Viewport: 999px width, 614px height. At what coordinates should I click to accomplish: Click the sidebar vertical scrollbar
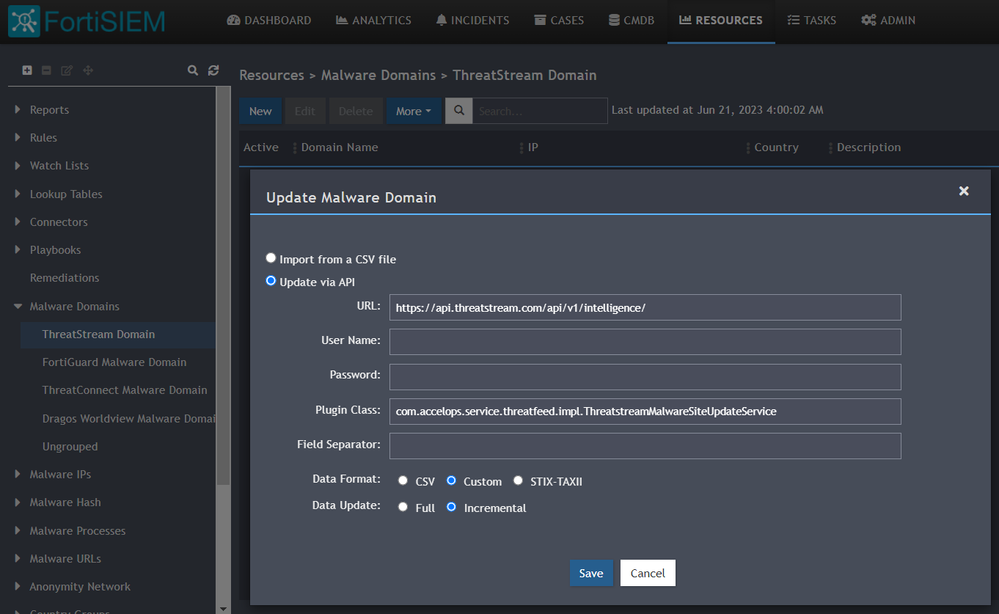point(223,300)
